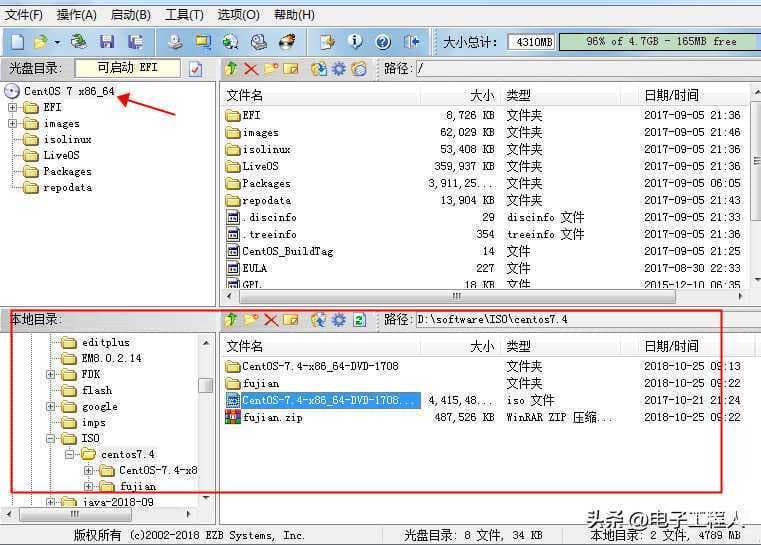Click the blue info 'i' toolbar icon
The height and width of the screenshot is (545, 761).
[355, 42]
